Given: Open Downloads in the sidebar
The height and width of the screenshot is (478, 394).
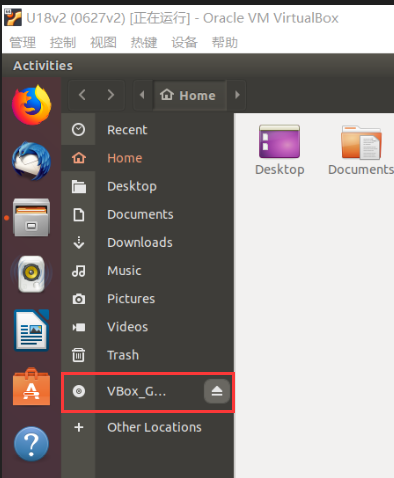Looking at the screenshot, I should [147, 242].
